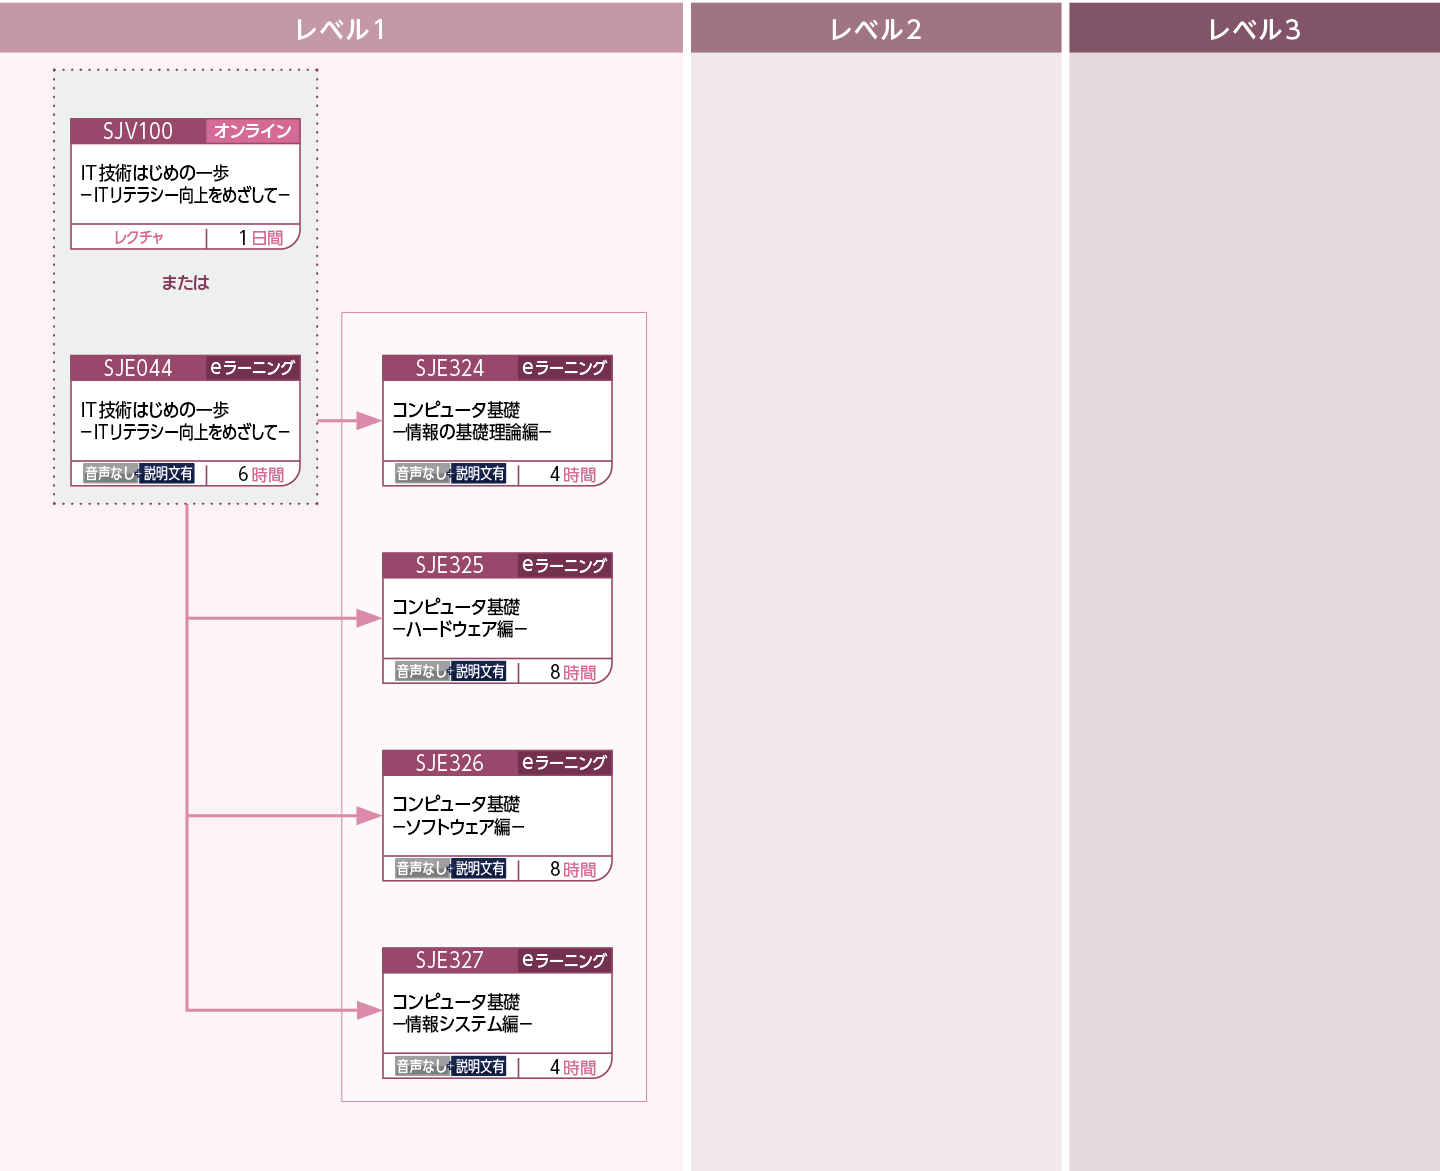The image size is (1440, 1171).
Task: Click the eラーニング badge on SJE326
Action: [564, 763]
